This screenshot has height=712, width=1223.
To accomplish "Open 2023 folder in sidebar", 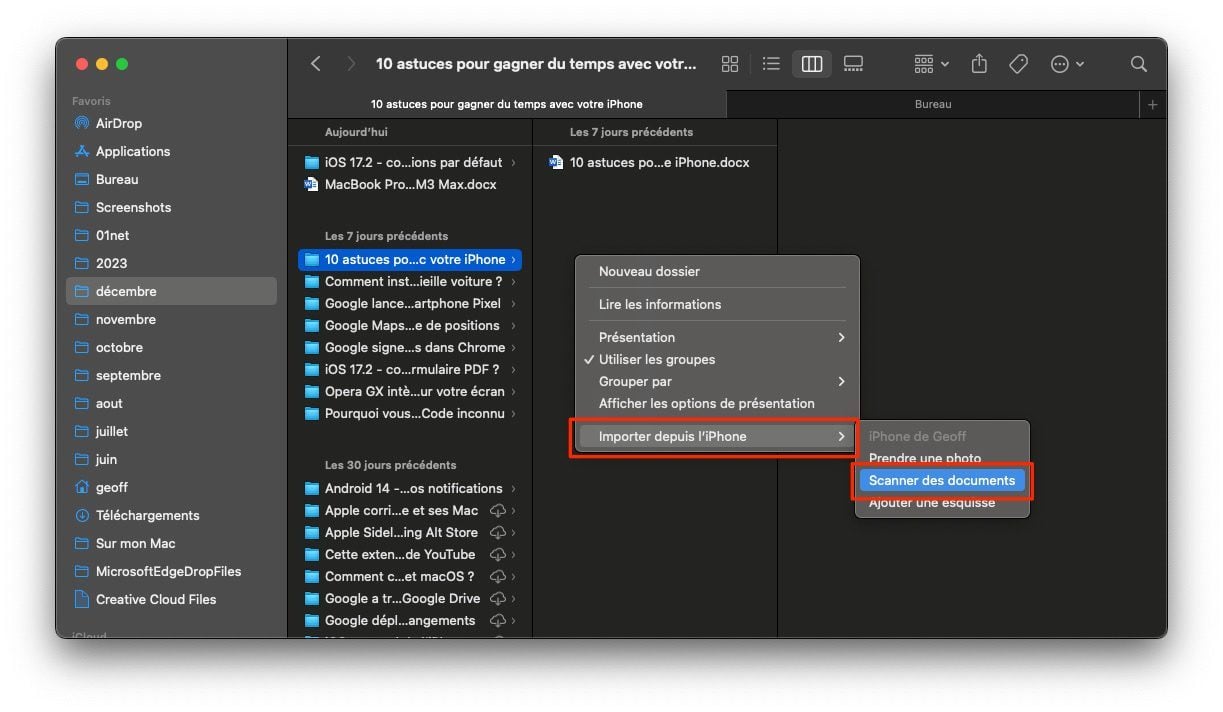I will (x=171, y=263).
